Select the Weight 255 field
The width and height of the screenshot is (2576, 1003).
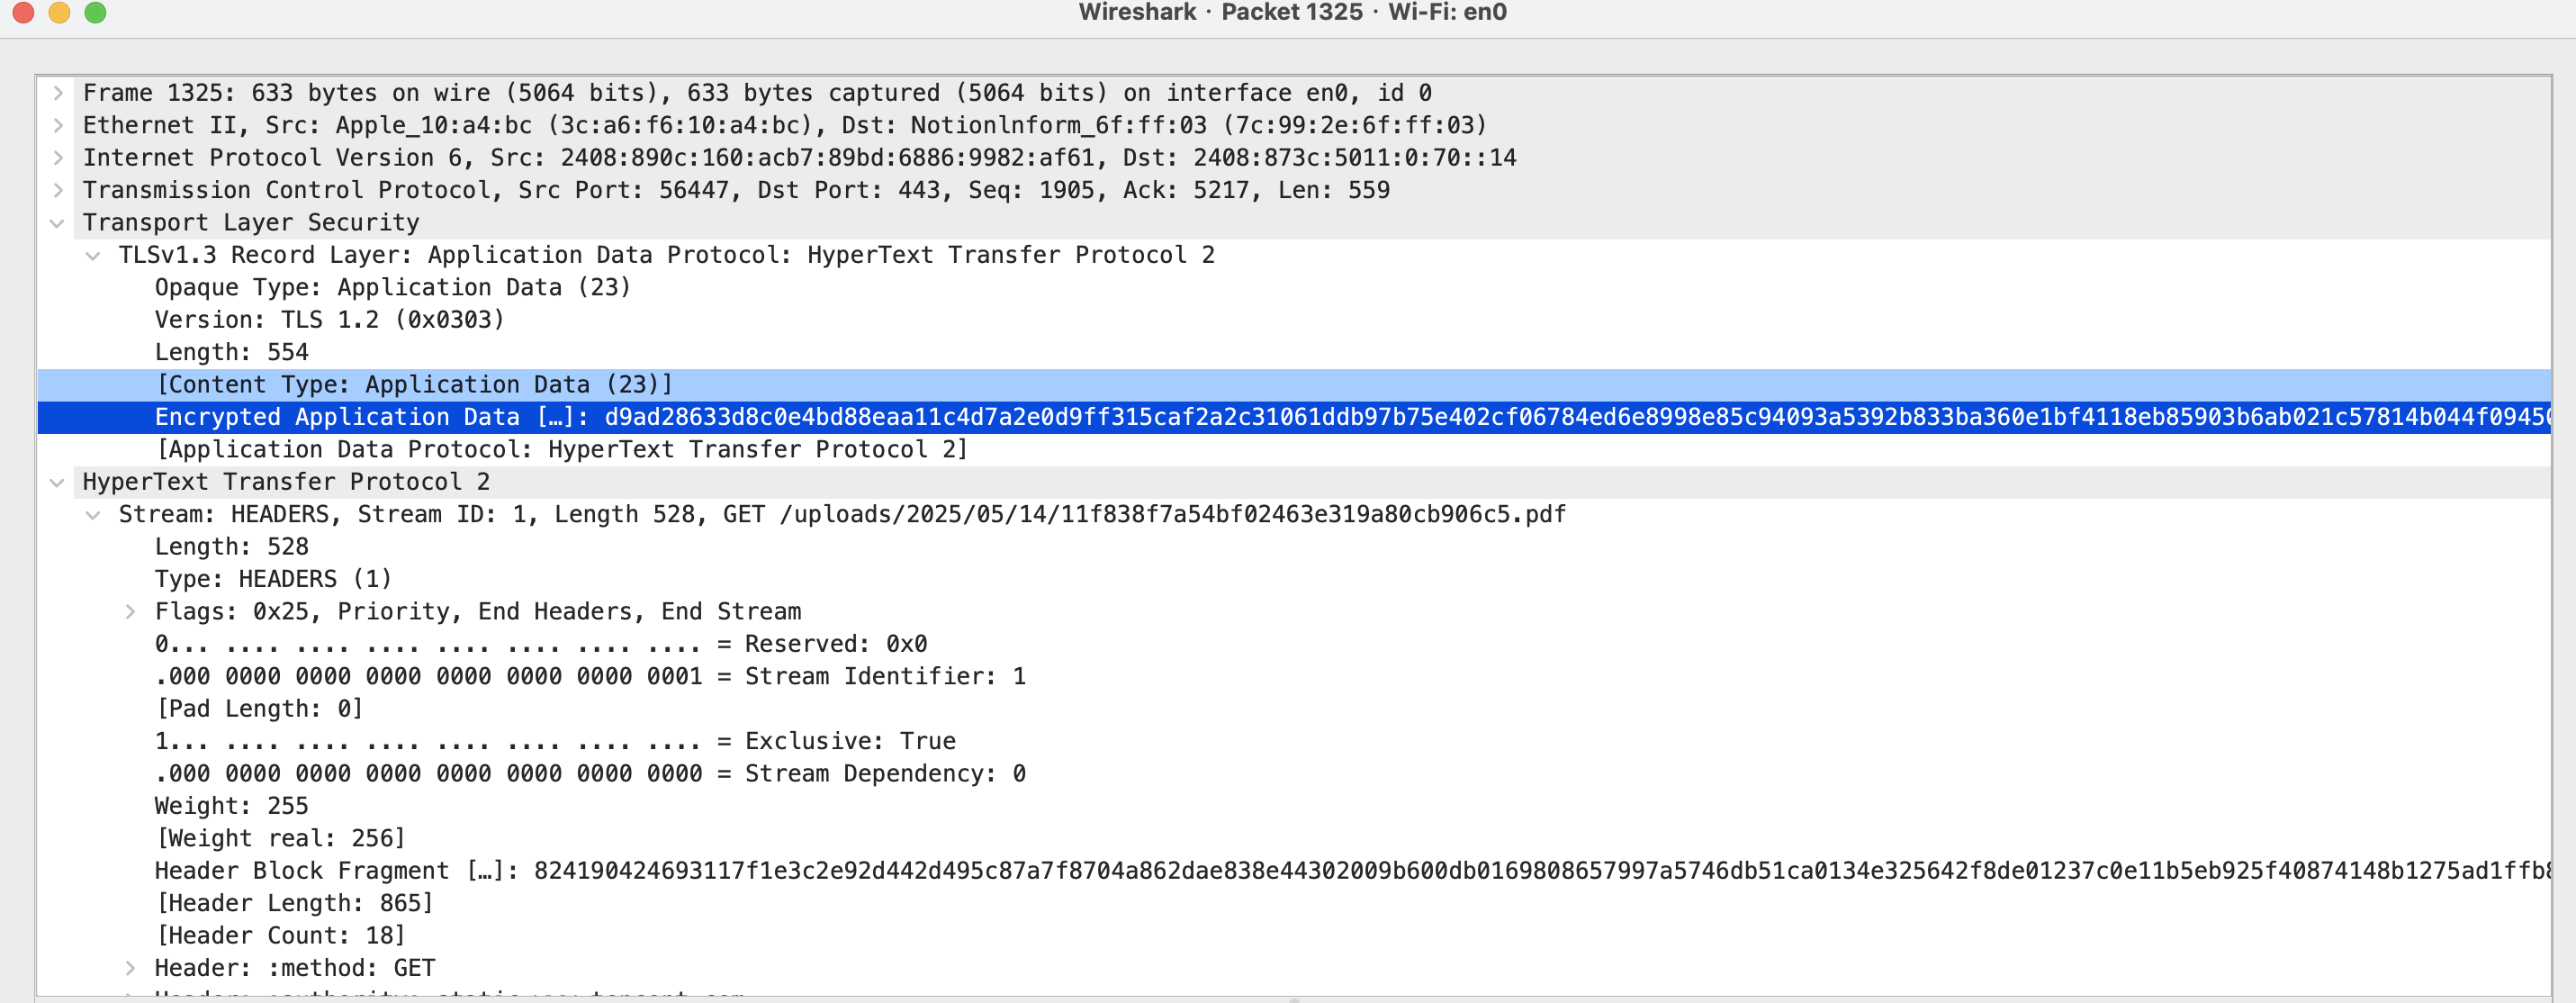point(1294,806)
